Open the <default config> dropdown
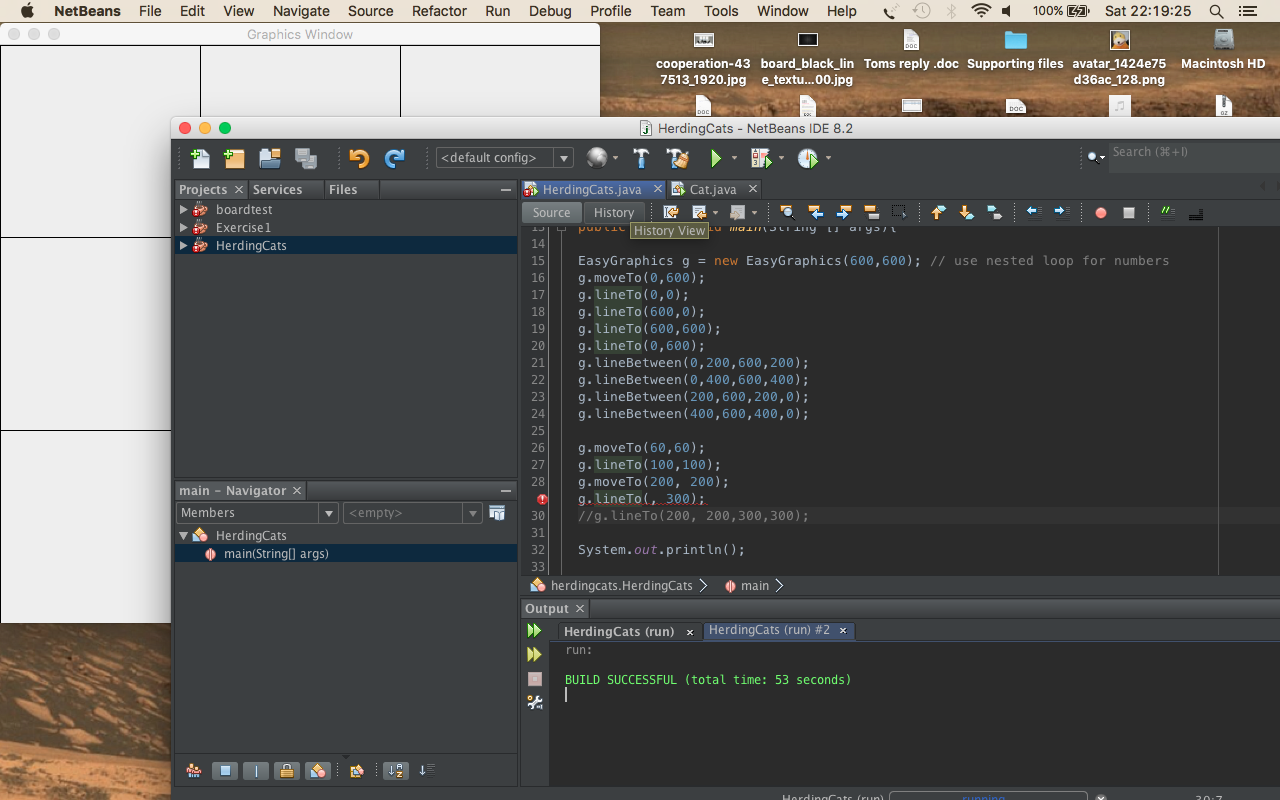The width and height of the screenshot is (1280, 800). [x=504, y=158]
